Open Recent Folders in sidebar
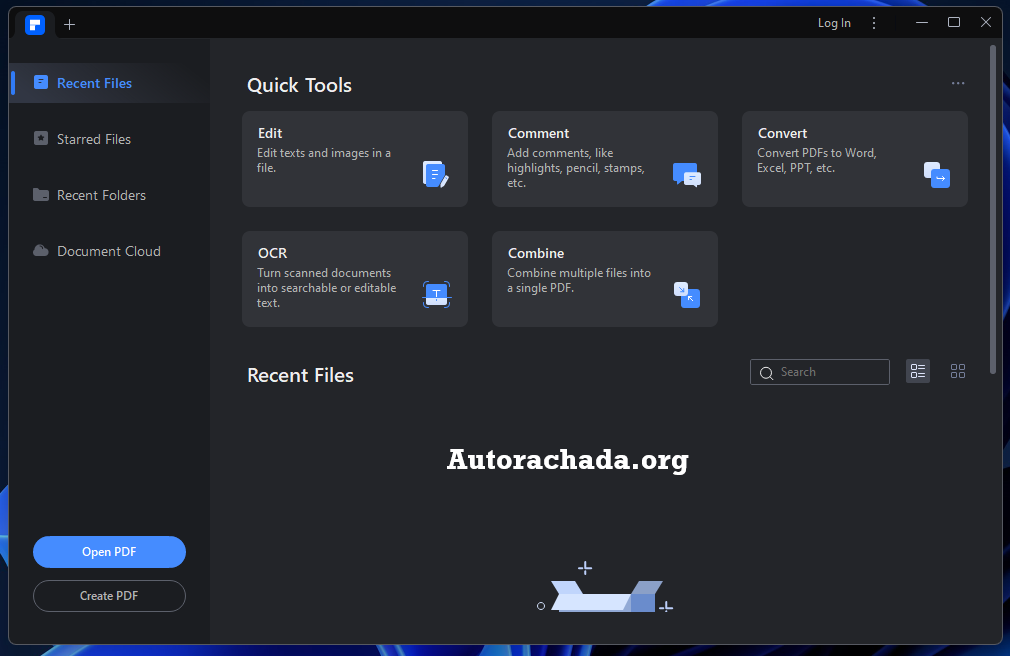The height and width of the screenshot is (656, 1010). pos(101,195)
